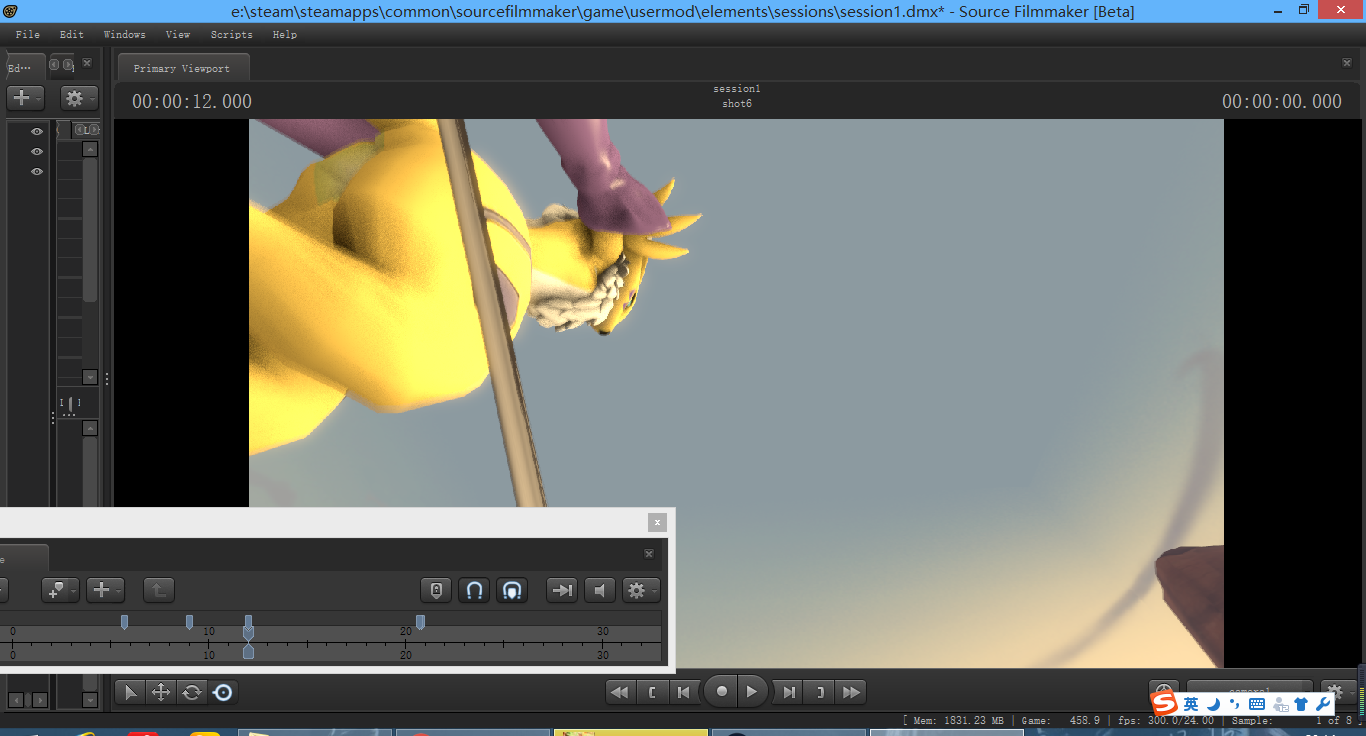
Task: Toggle timeline snapping magnet
Action: pos(474,590)
